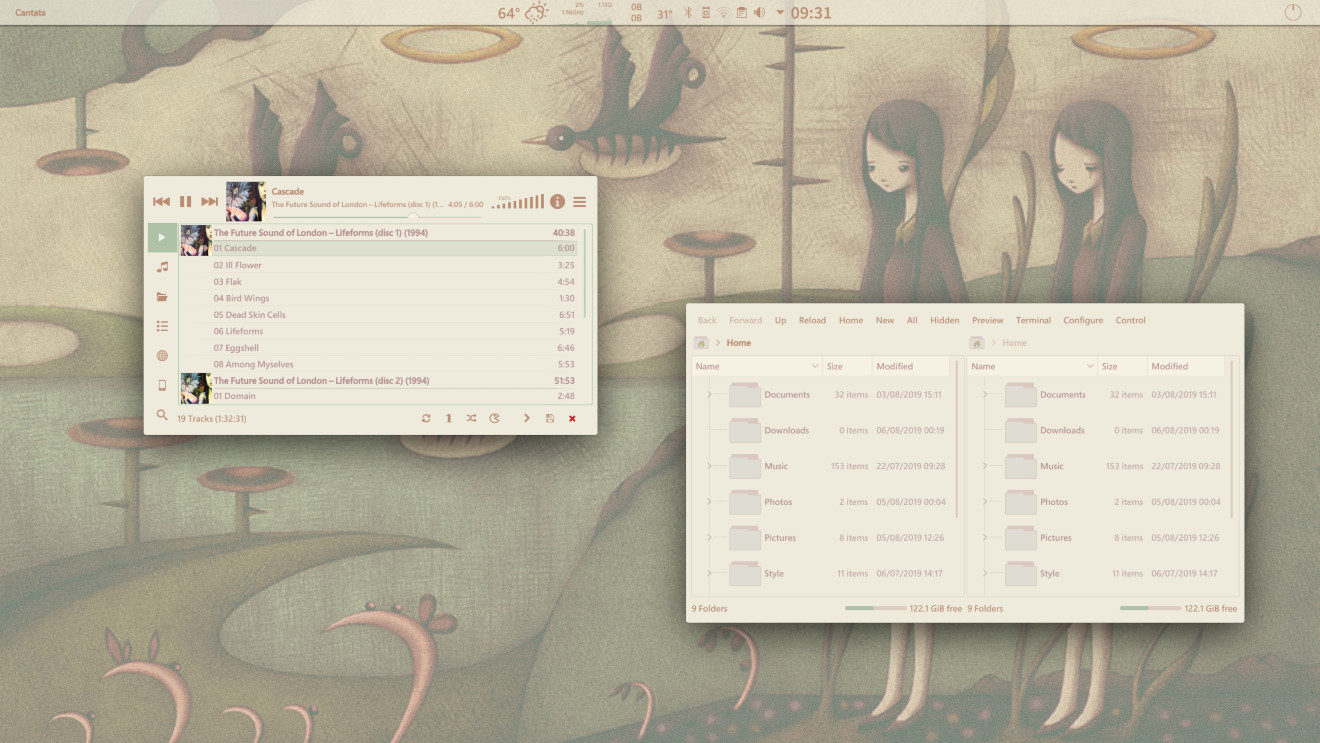Screen dimensions: 1320x743
Task: Toggle shuffle mode in Cantata
Action: [471, 418]
